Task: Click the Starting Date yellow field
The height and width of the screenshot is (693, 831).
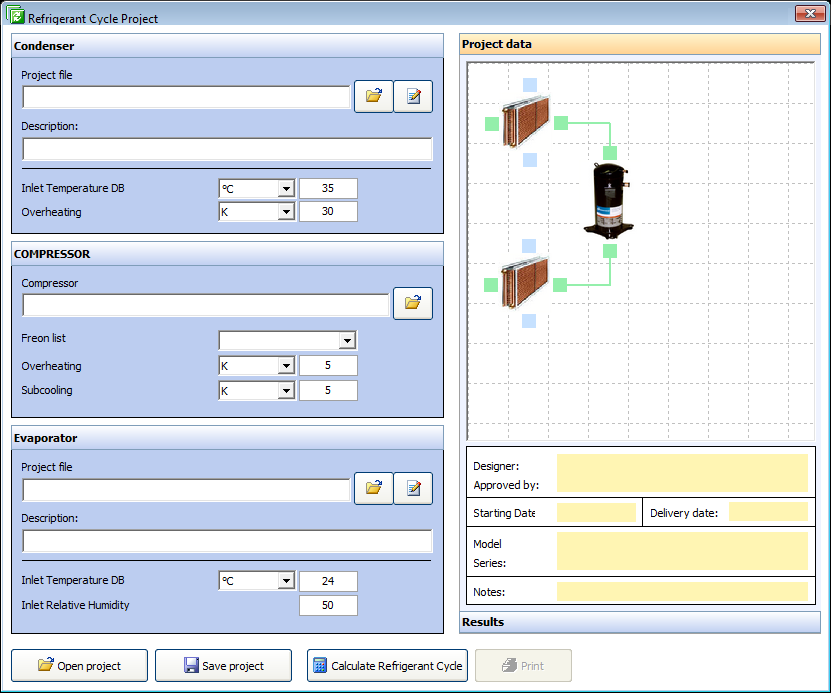Action: [596, 512]
